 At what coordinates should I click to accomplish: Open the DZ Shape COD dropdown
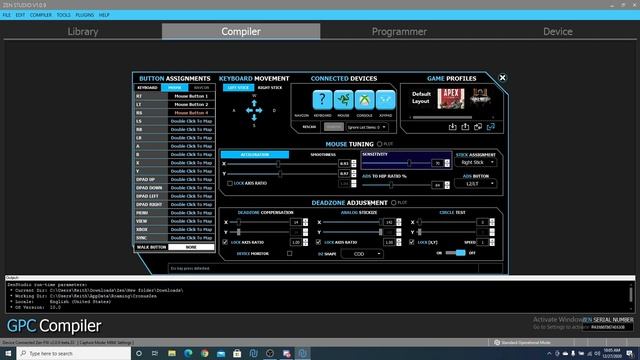[x=362, y=254]
